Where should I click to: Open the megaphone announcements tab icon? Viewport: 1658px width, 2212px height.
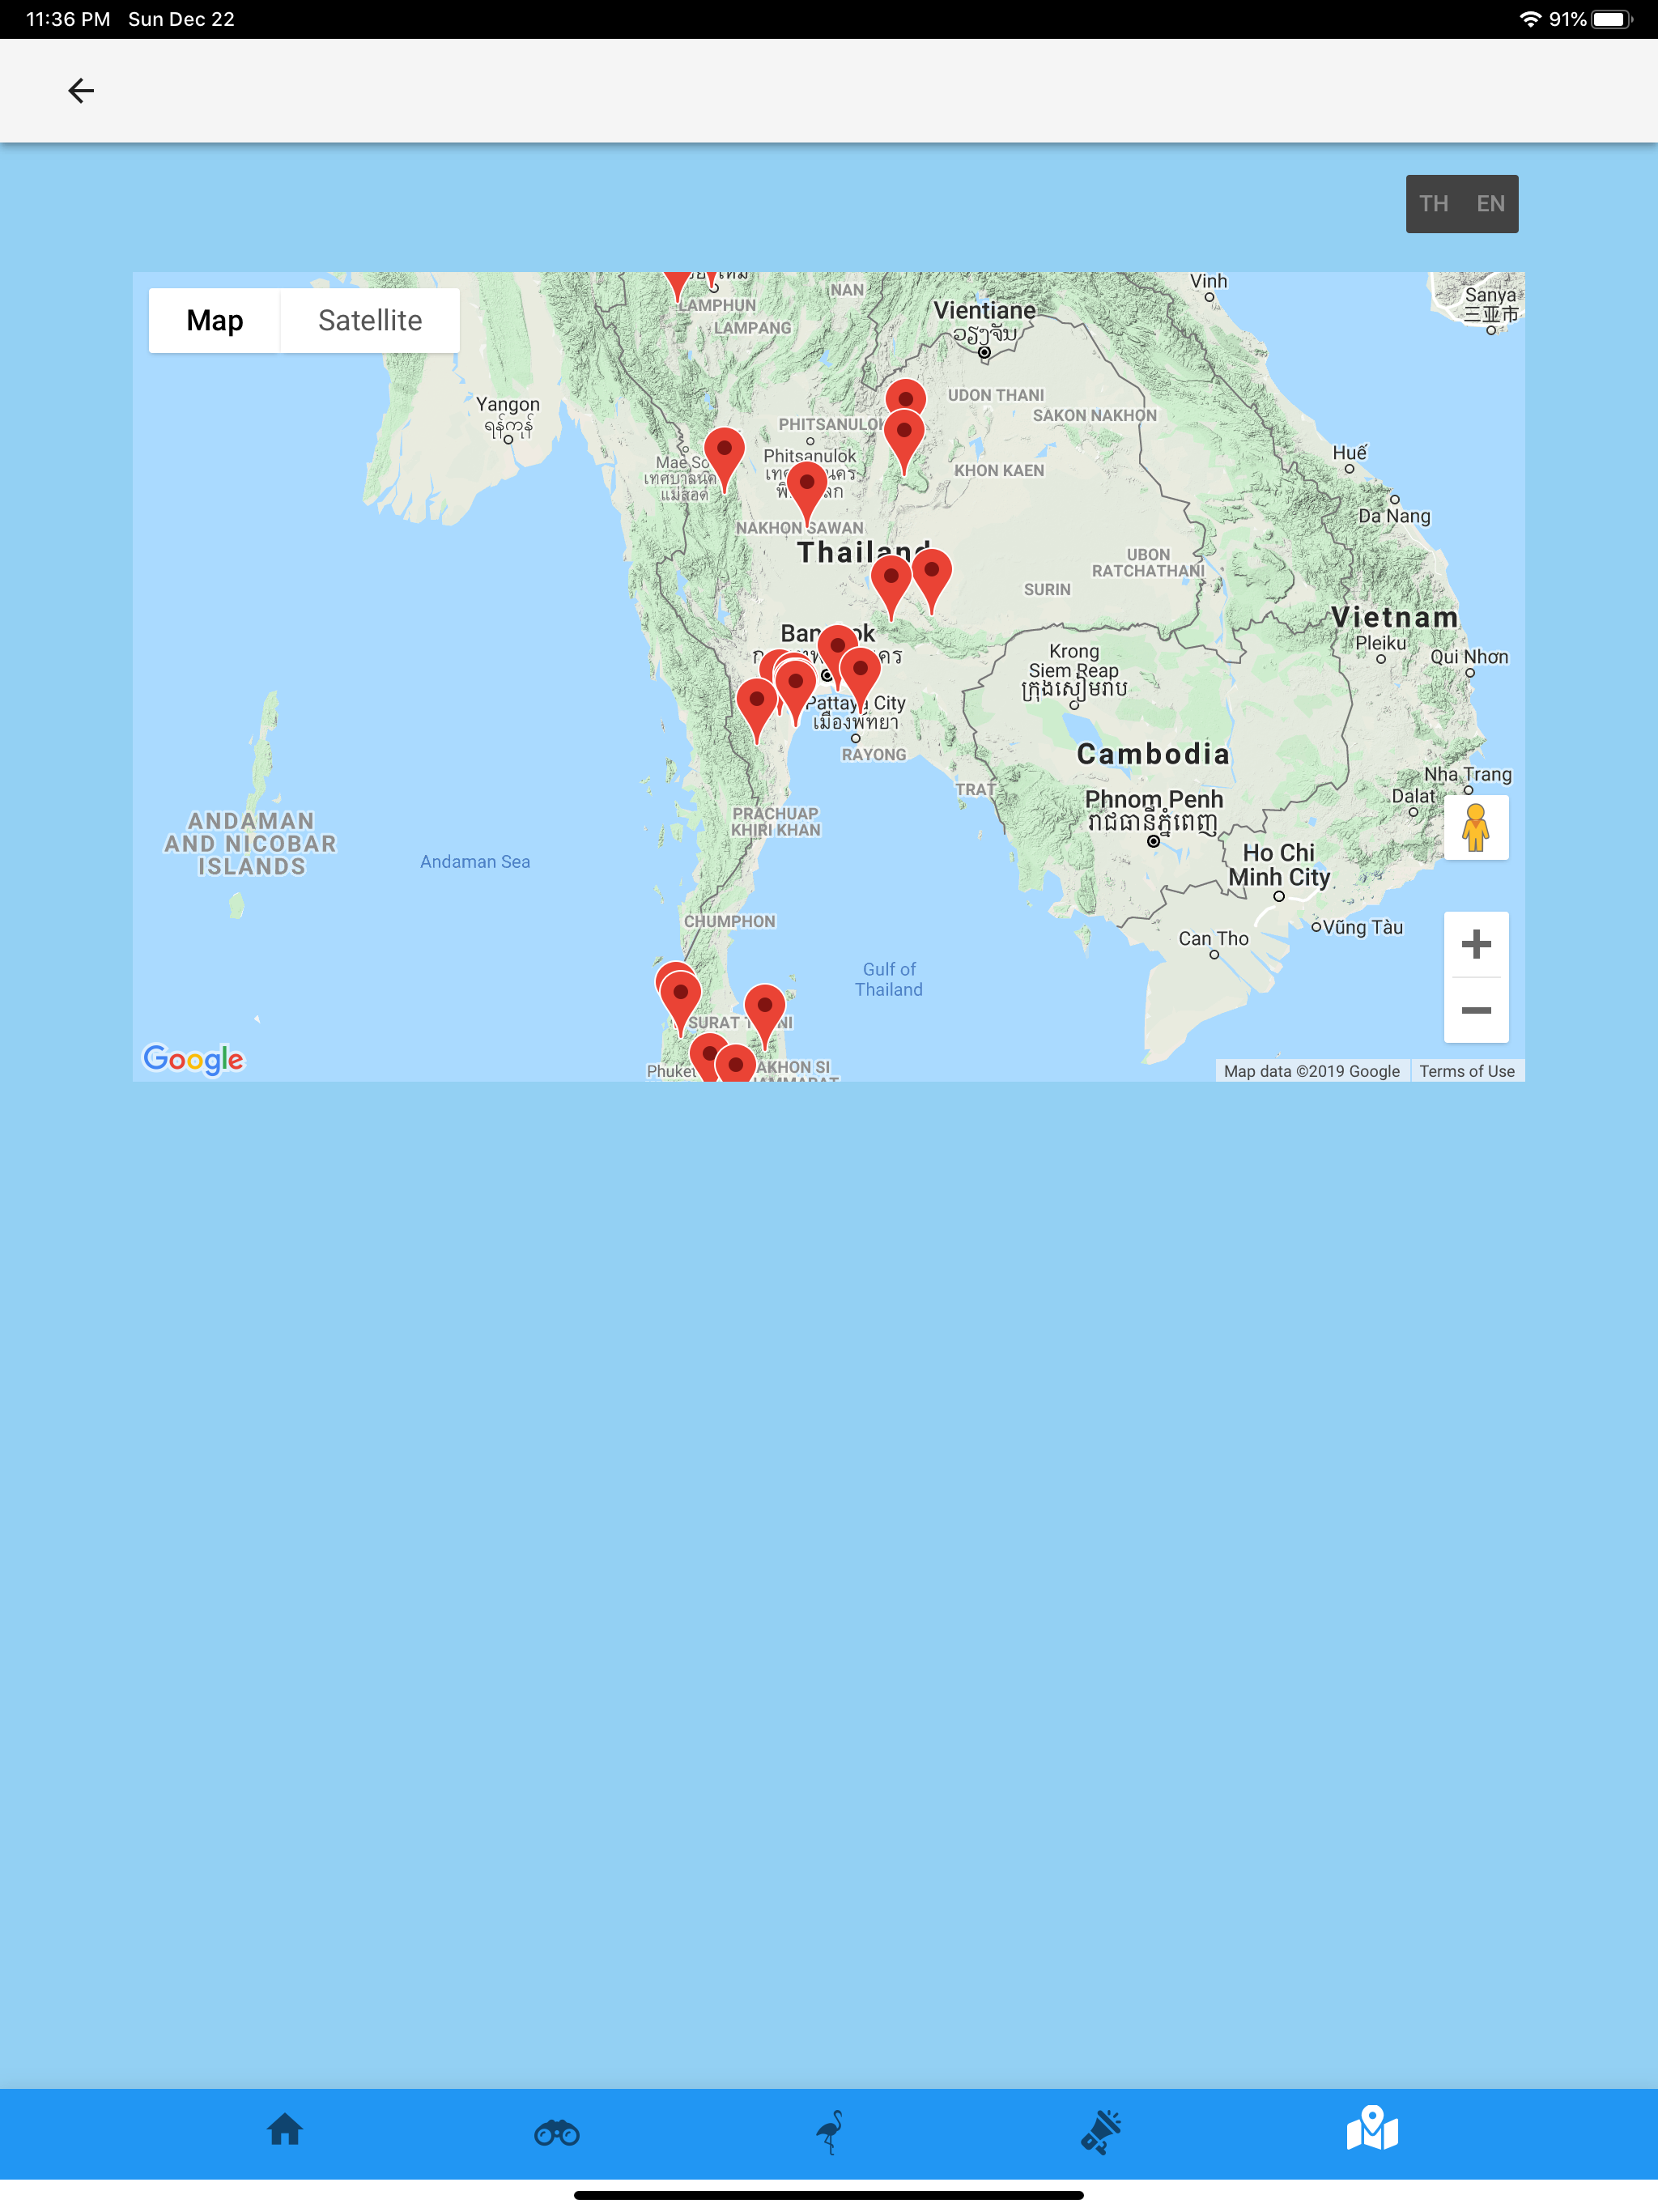(x=1101, y=2132)
